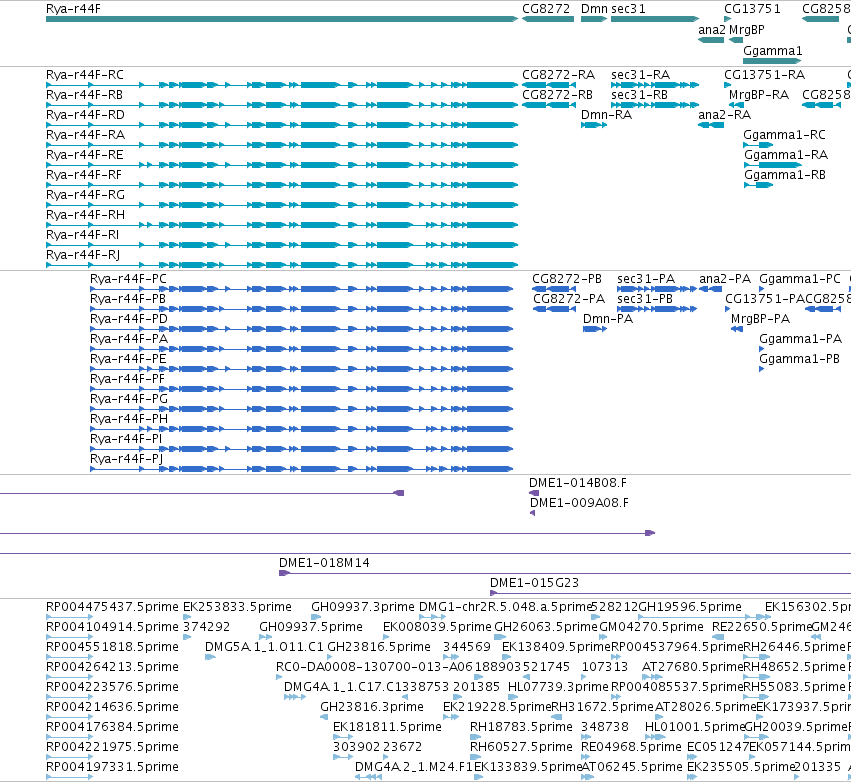The width and height of the screenshot is (851, 782).
Task: Click the top-track sec31 gene label
Action: [x=628, y=9]
